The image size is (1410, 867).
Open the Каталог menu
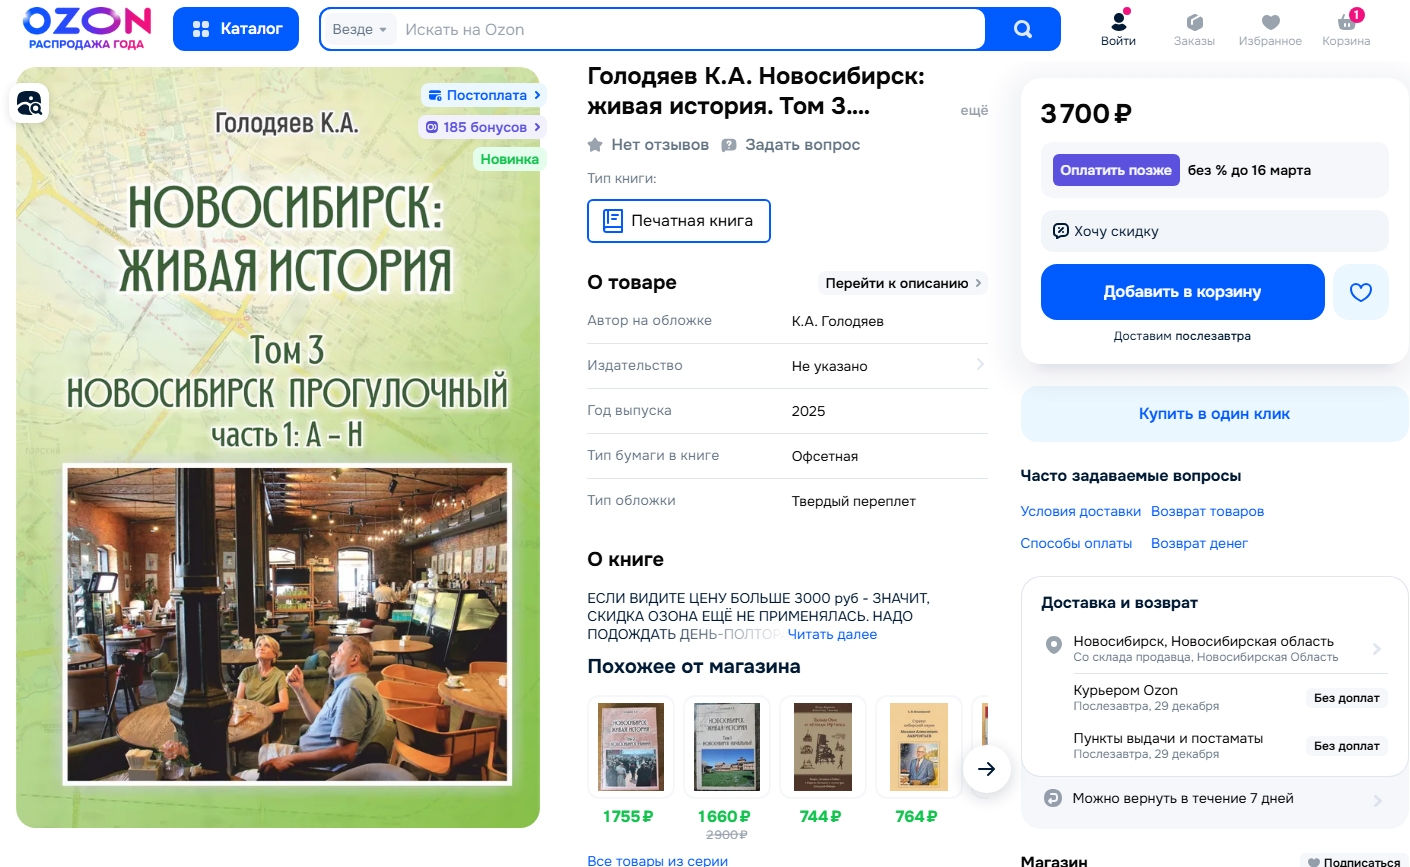coord(237,29)
